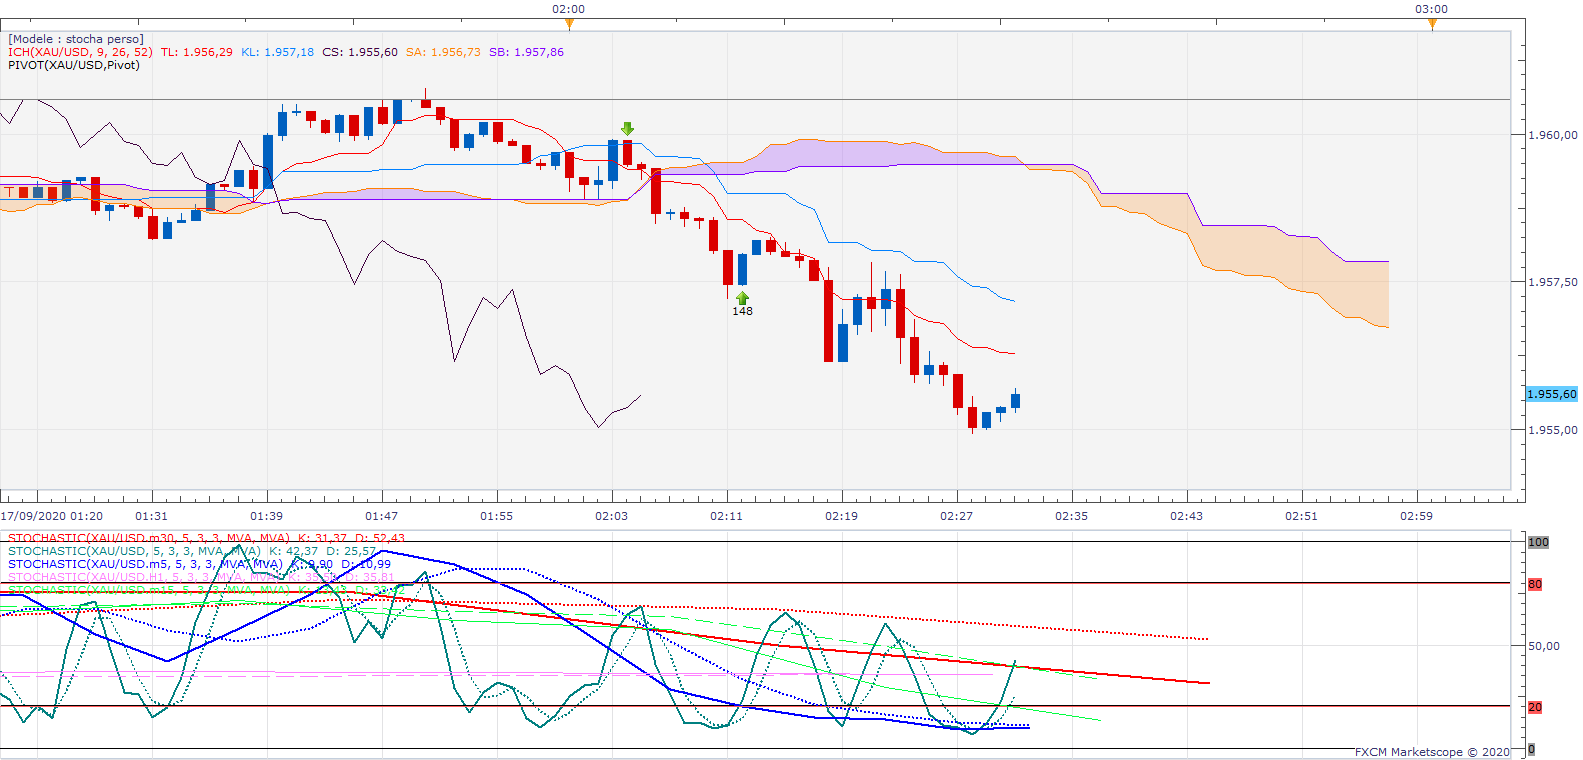Click the orange 03:00 session marker
1583x760 pixels.
click(x=1432, y=23)
